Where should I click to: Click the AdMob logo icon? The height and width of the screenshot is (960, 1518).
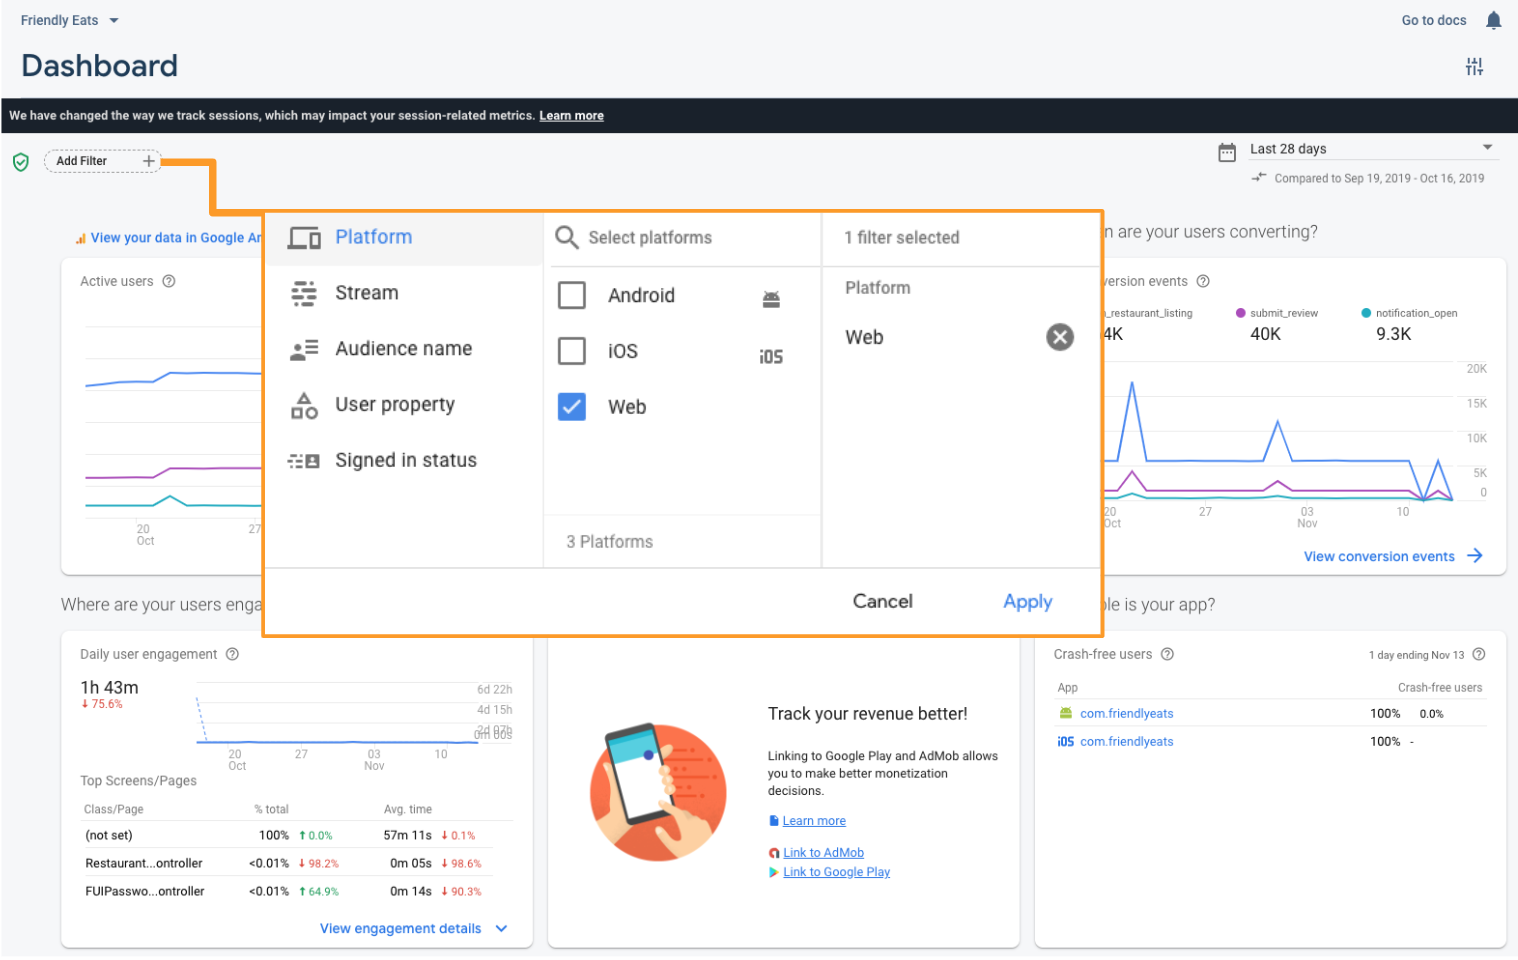[774, 853]
